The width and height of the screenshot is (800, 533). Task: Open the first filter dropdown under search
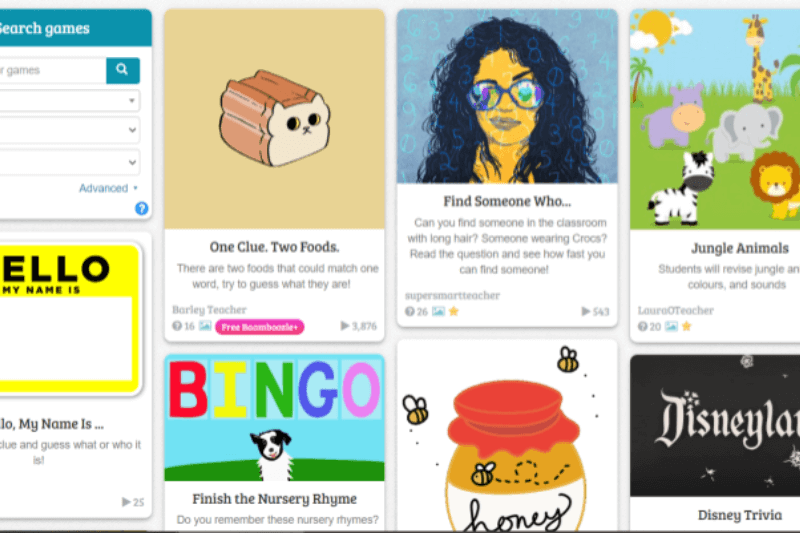click(69, 100)
